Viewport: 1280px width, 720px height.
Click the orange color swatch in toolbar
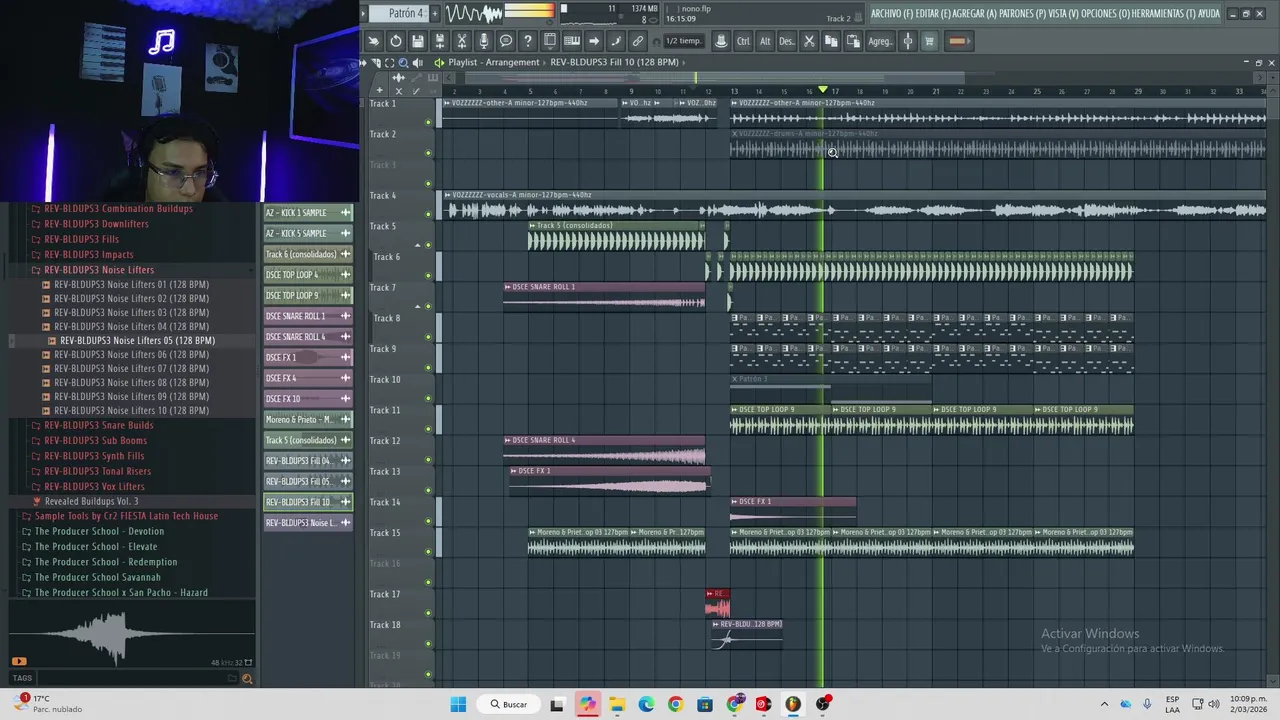[957, 41]
